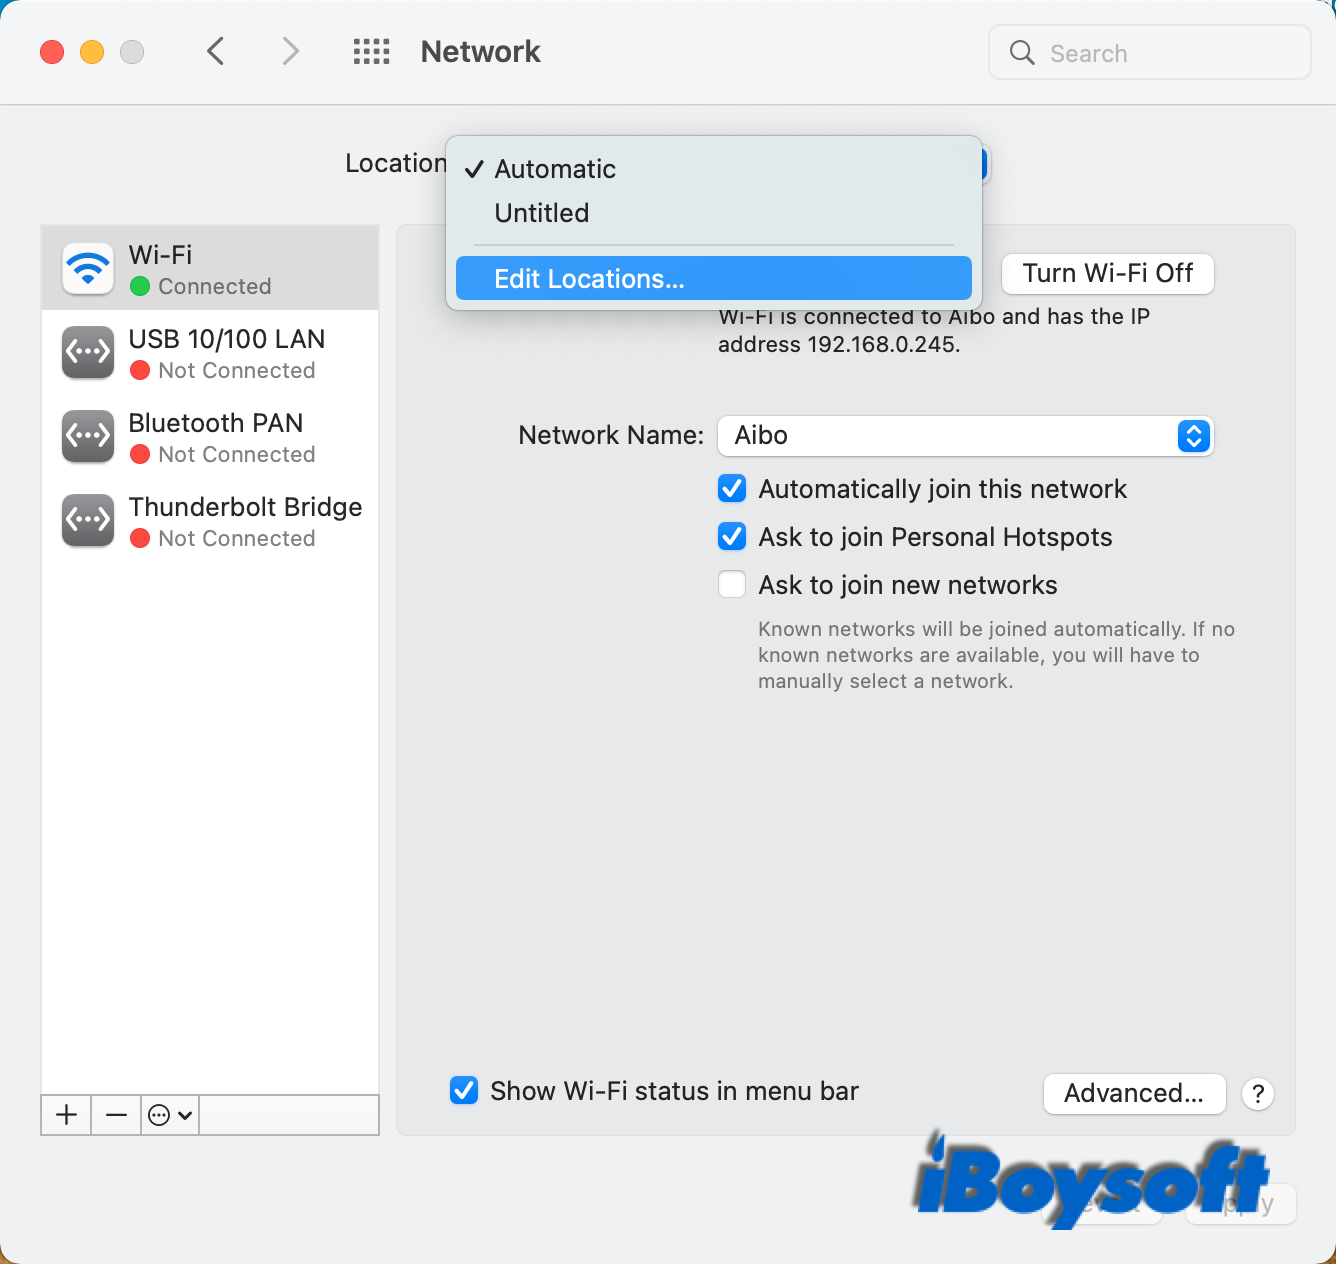Select the Bluetooth PAN service icon
Image resolution: width=1336 pixels, height=1264 pixels.
pyautogui.click(x=88, y=436)
